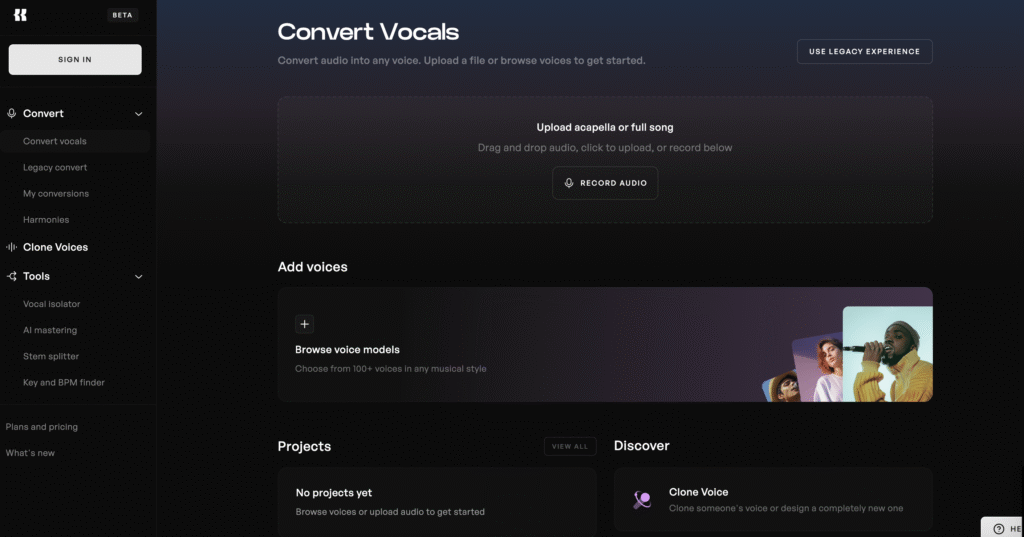
Task: Click the help question mark icon
Action: click(999, 529)
